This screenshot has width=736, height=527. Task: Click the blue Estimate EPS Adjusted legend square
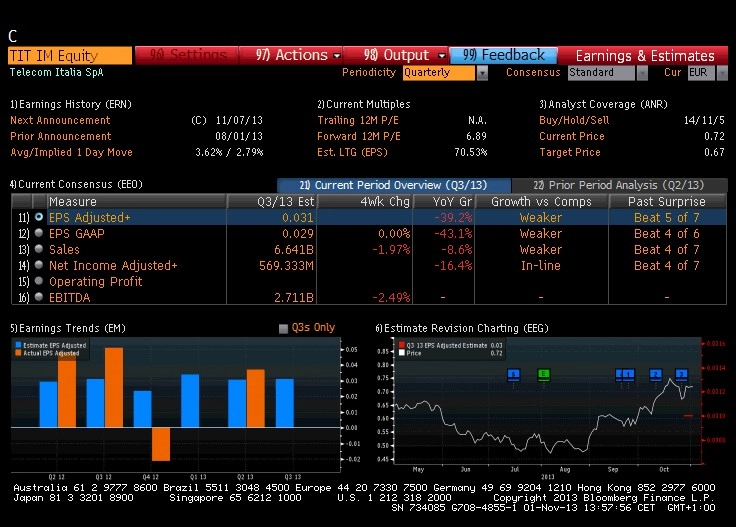18,345
